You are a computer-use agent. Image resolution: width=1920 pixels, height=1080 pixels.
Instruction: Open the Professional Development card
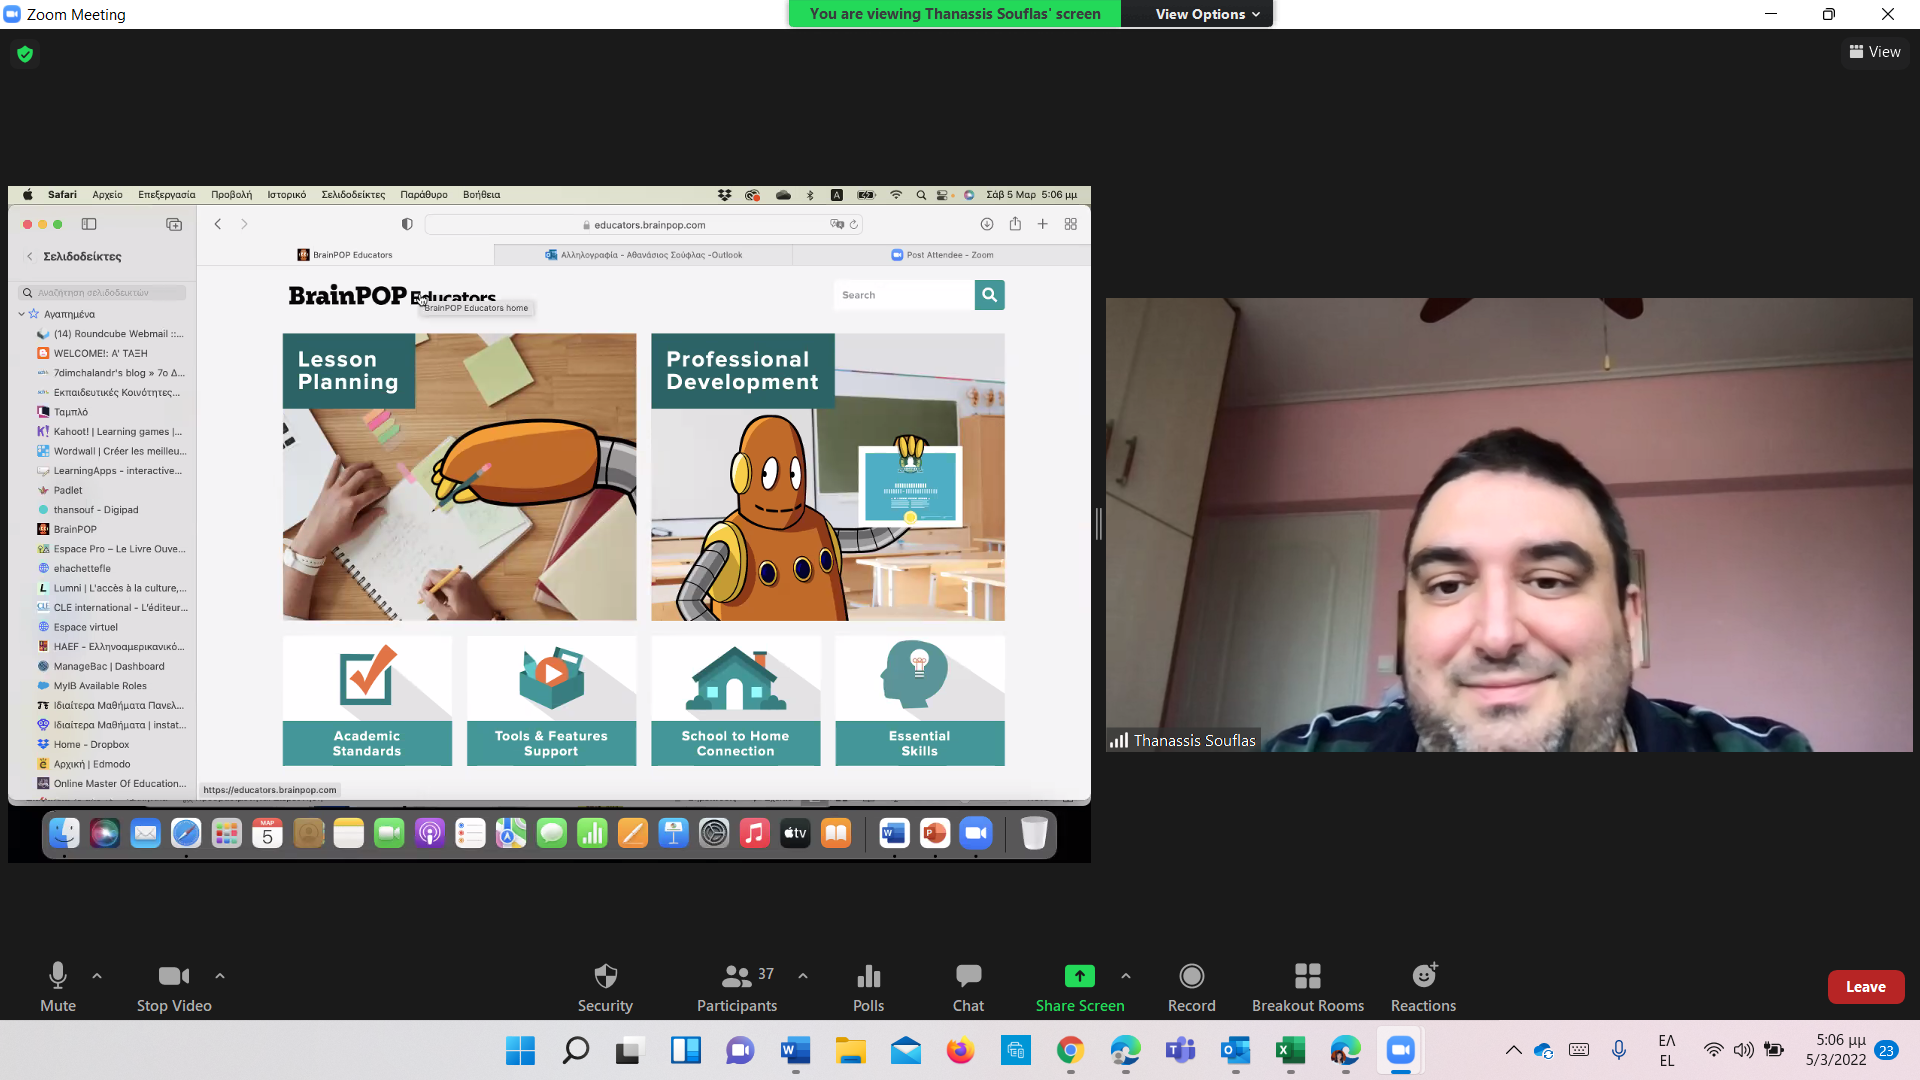(x=828, y=477)
